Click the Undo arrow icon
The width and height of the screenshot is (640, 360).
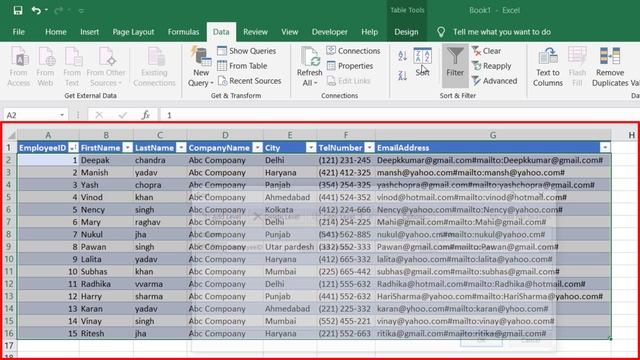pyautogui.click(x=36, y=10)
